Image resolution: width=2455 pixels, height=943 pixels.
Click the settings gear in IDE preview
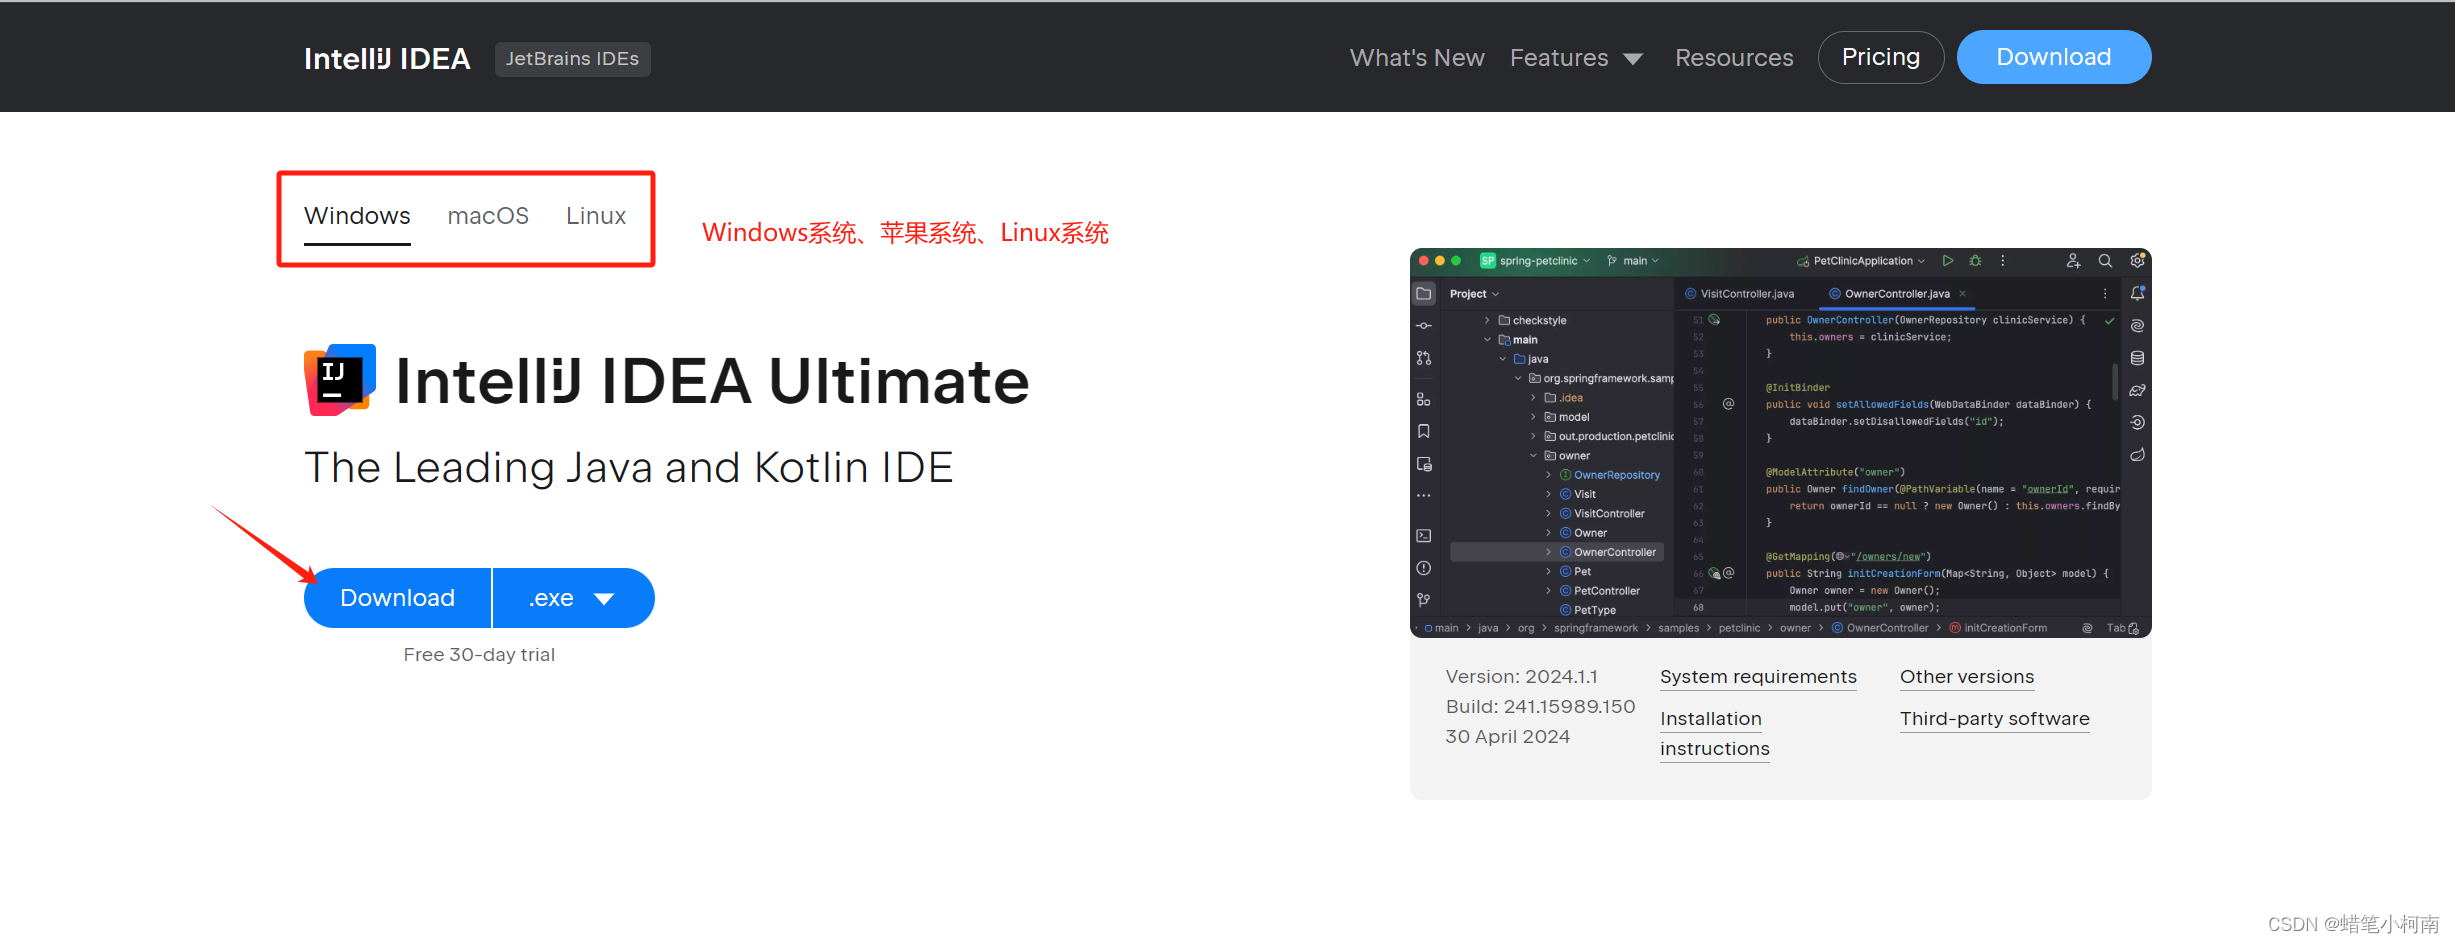click(2137, 261)
